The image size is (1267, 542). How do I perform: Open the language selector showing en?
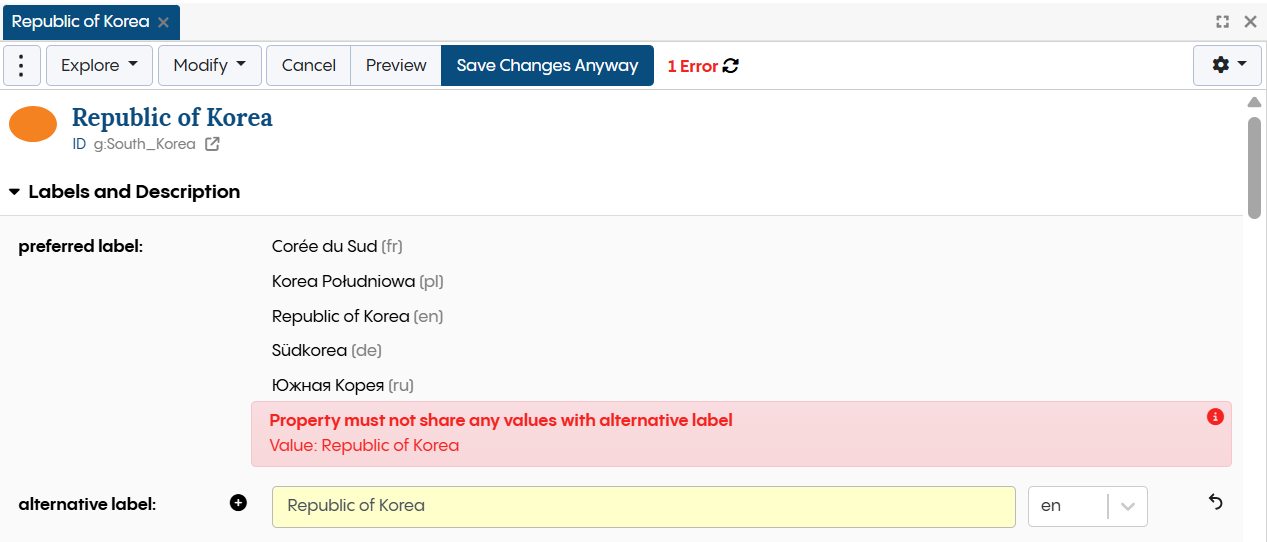(1087, 506)
